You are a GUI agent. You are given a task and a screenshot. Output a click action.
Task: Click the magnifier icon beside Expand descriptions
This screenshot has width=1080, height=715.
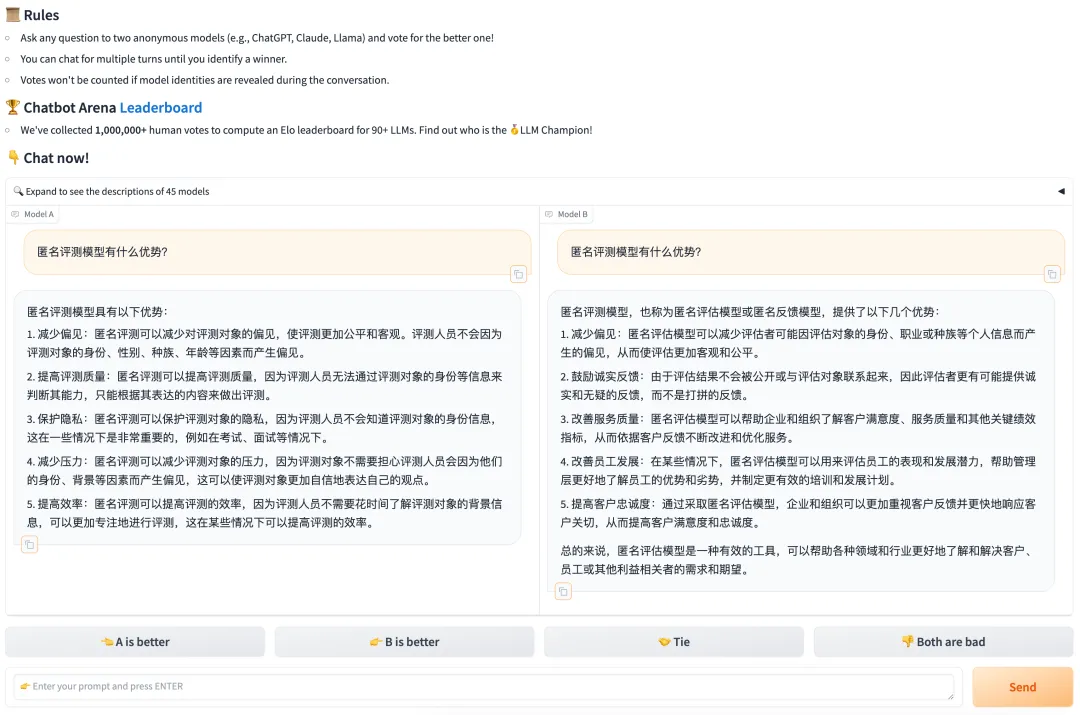(x=18, y=191)
